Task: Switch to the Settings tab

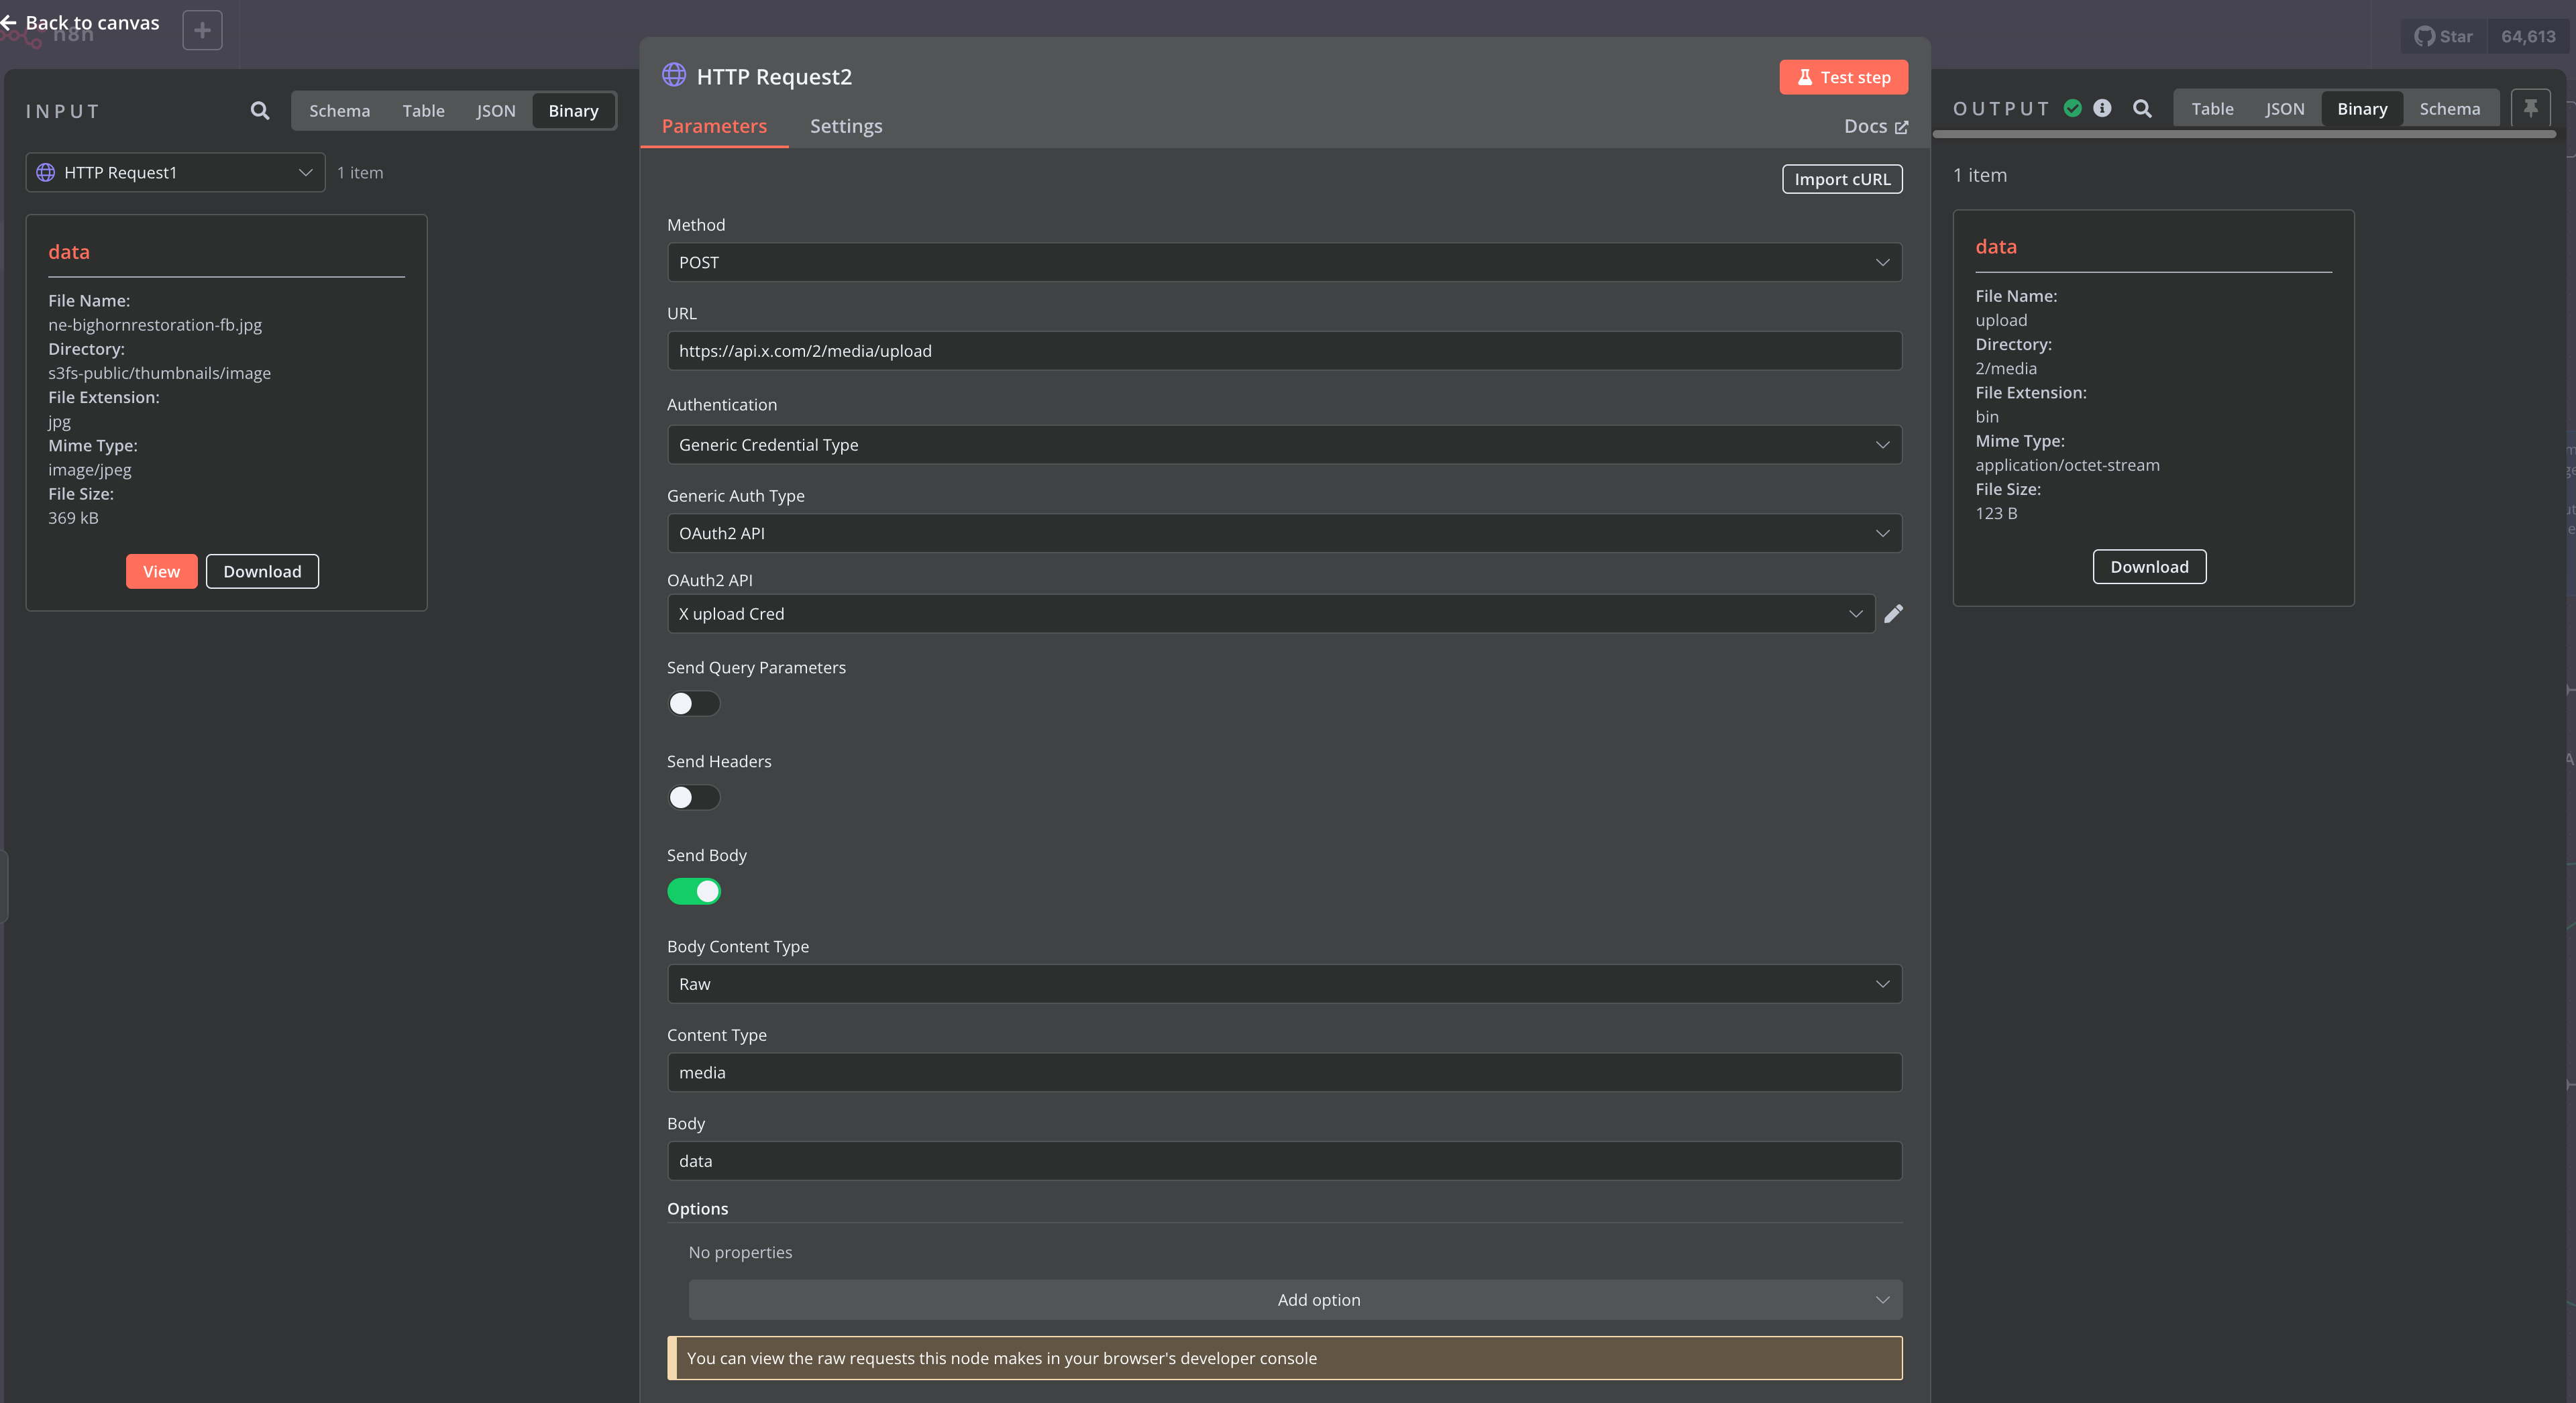Action: click(845, 126)
